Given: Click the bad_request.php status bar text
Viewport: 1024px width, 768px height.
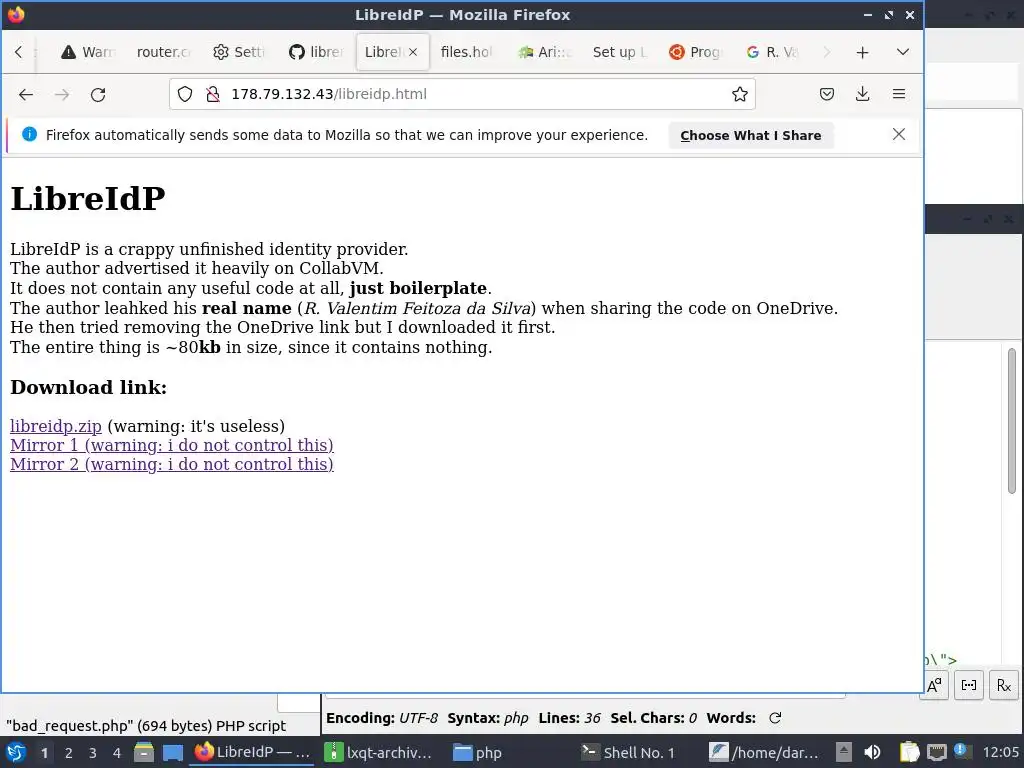Looking at the screenshot, I should tap(146, 726).
